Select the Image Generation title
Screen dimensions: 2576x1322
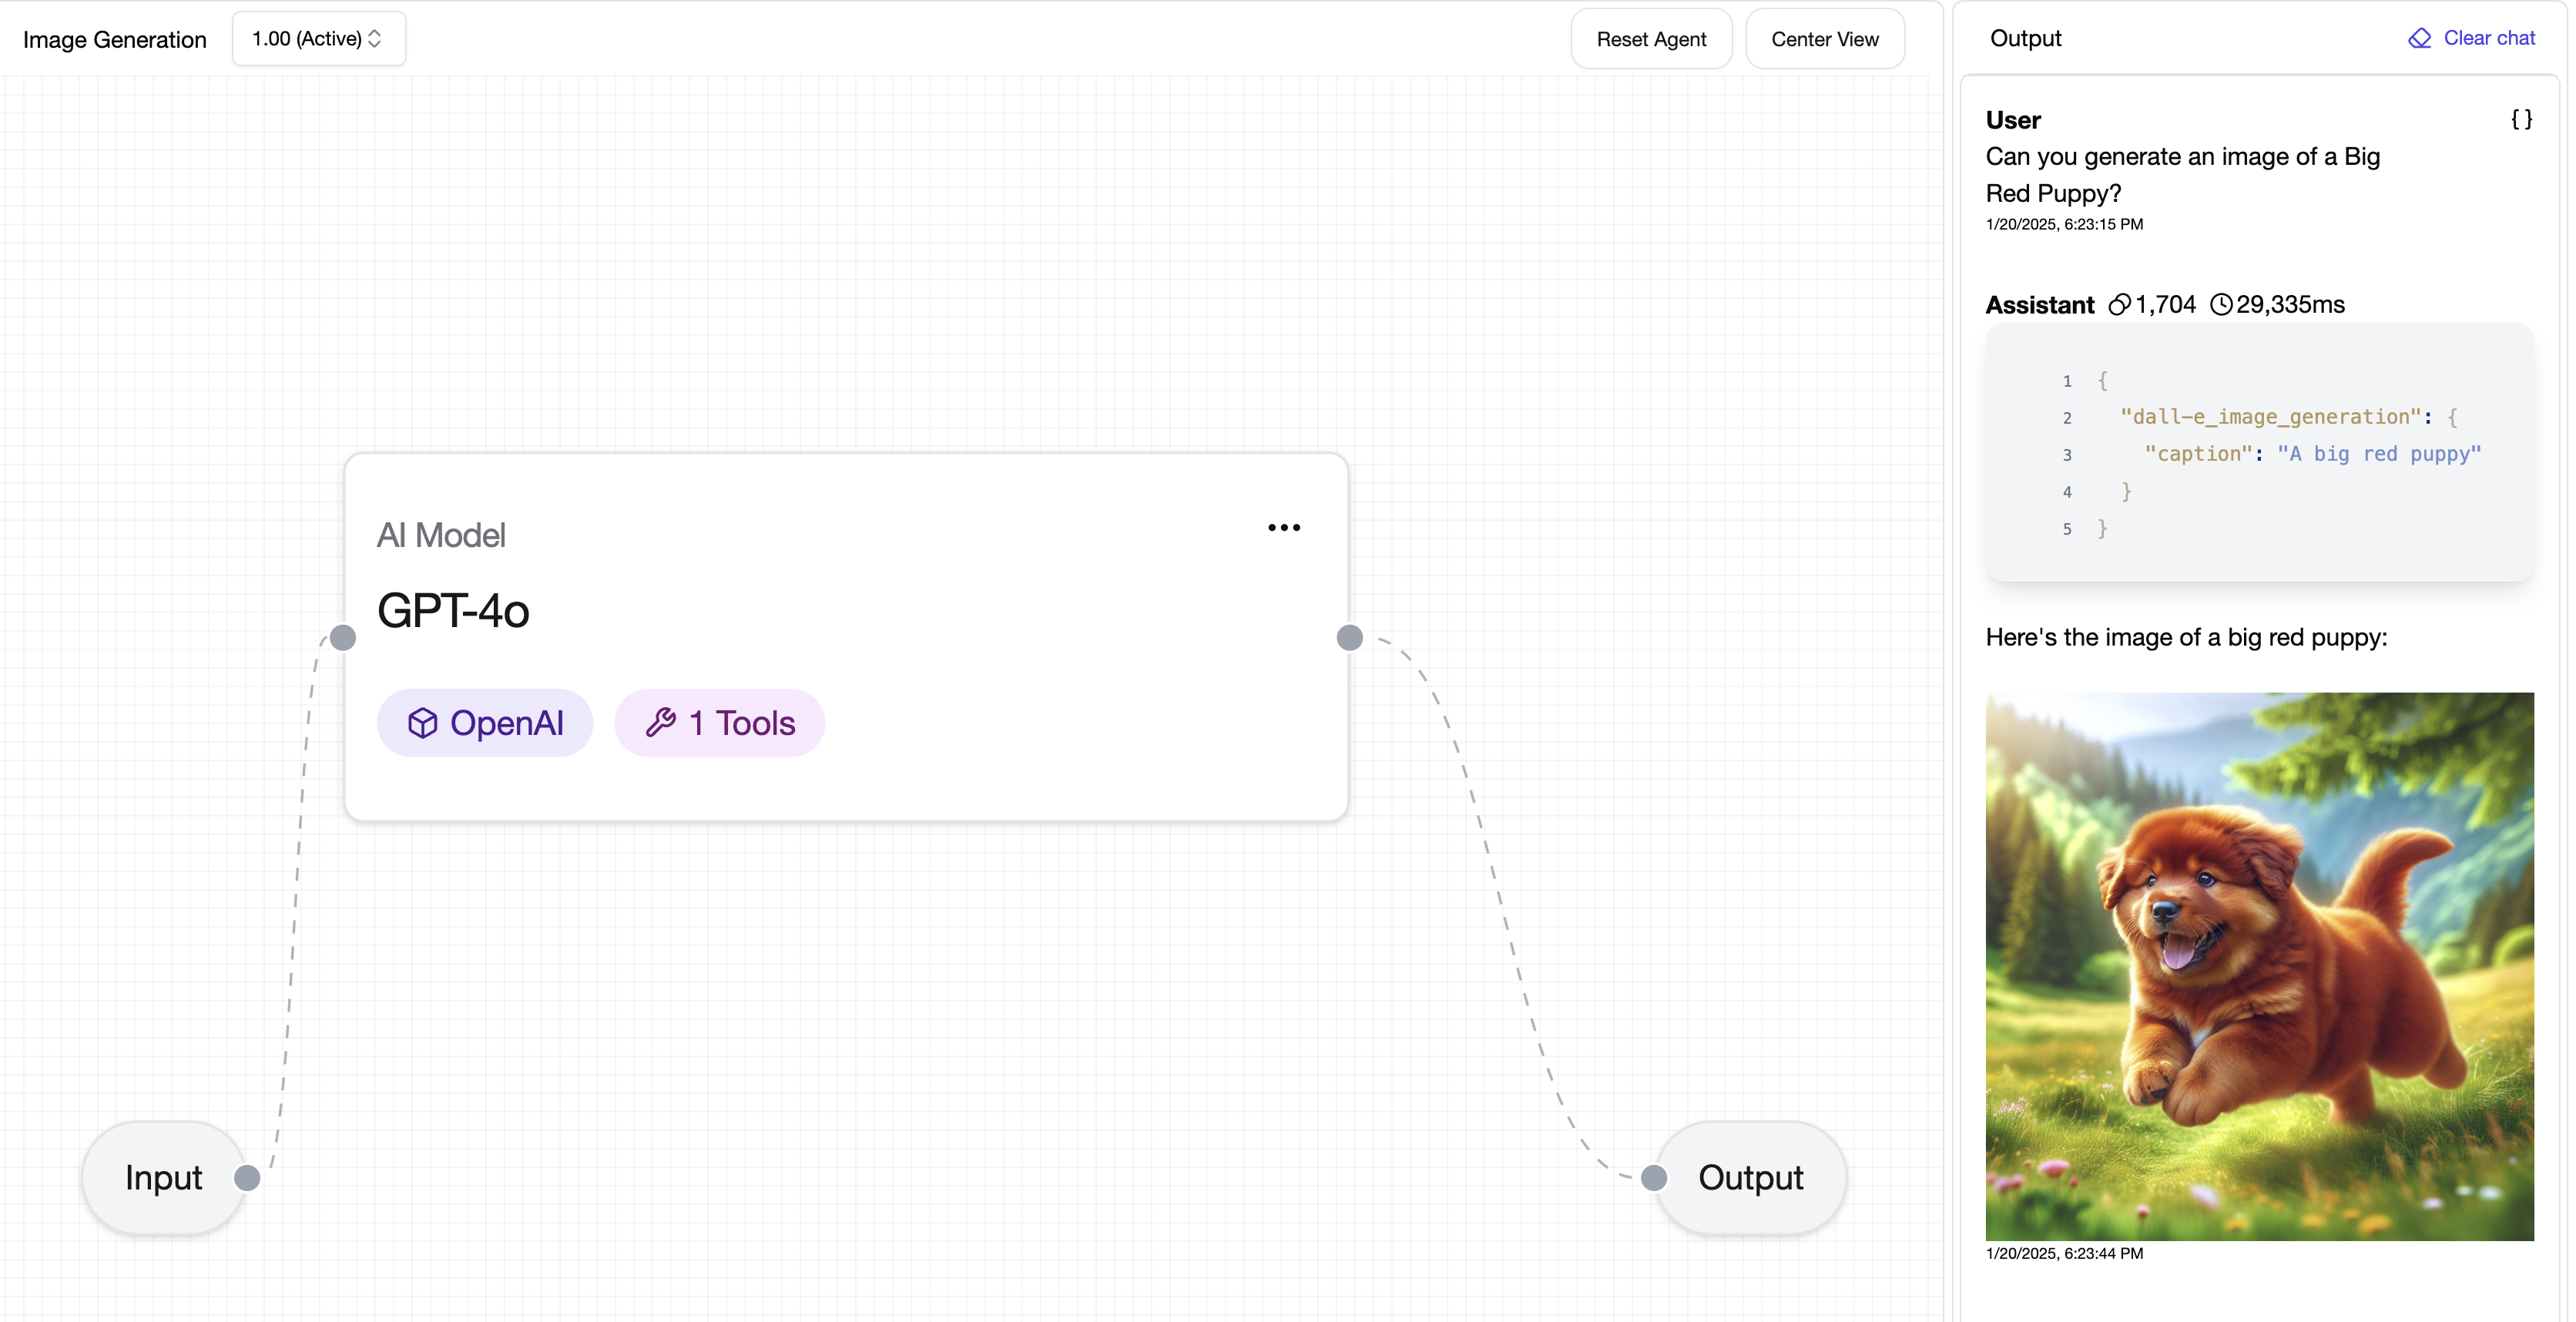[115, 39]
